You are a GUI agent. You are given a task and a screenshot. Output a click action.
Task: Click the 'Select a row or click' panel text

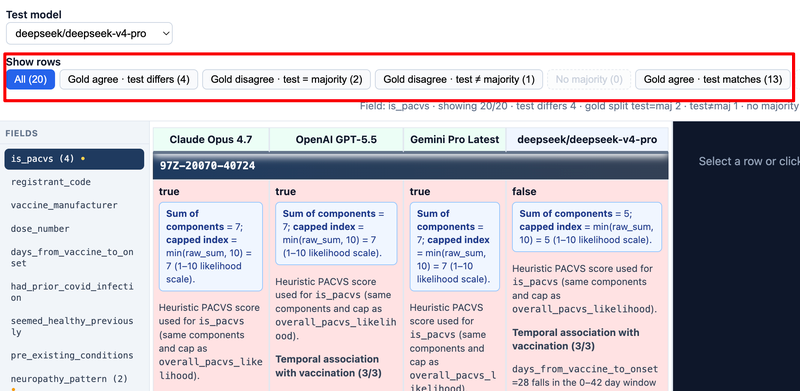click(x=749, y=161)
